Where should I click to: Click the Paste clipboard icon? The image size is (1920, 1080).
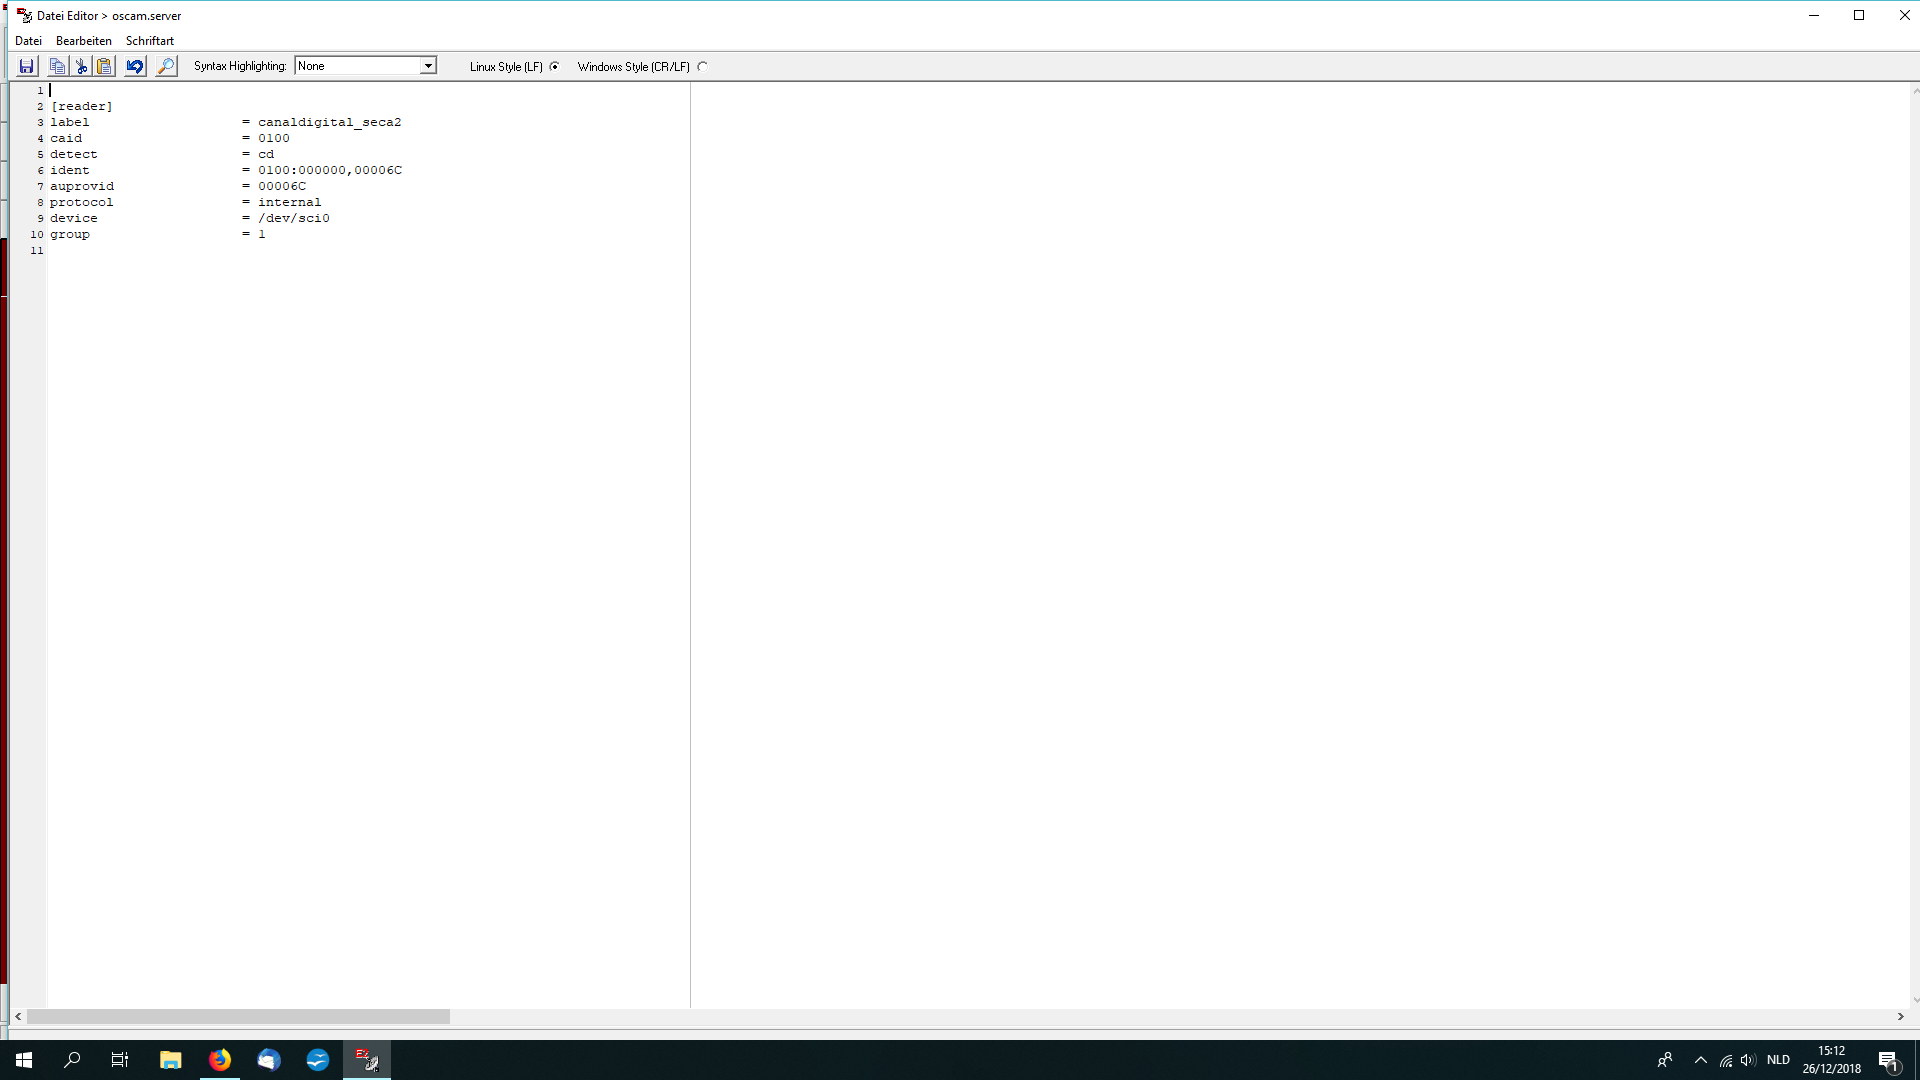pos(104,66)
